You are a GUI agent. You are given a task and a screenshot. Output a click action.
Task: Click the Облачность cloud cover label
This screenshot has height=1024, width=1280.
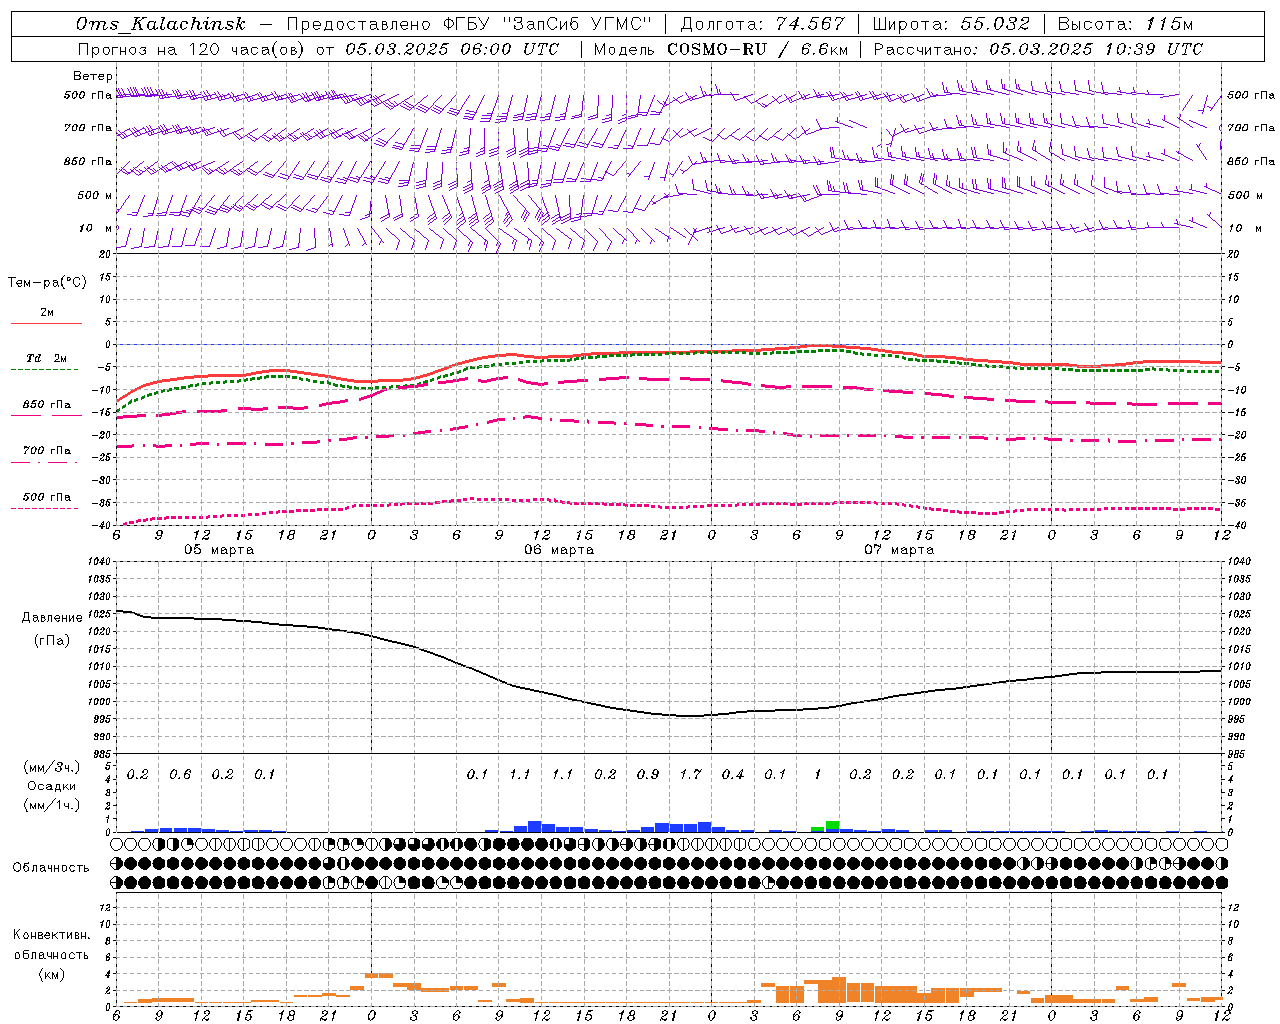pyautogui.click(x=51, y=867)
